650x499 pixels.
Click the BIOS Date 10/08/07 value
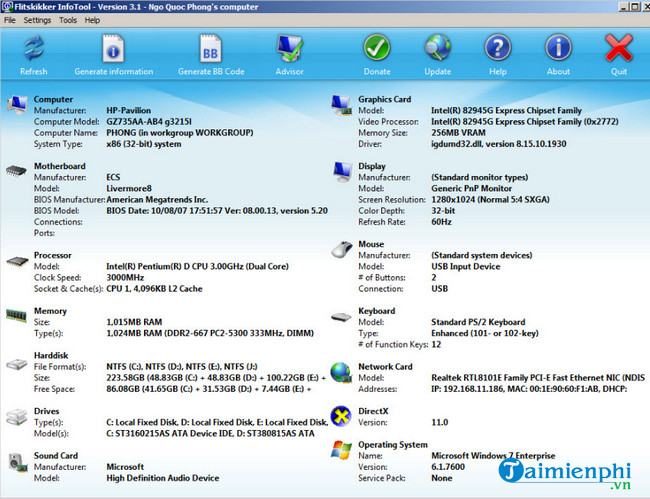(217, 211)
